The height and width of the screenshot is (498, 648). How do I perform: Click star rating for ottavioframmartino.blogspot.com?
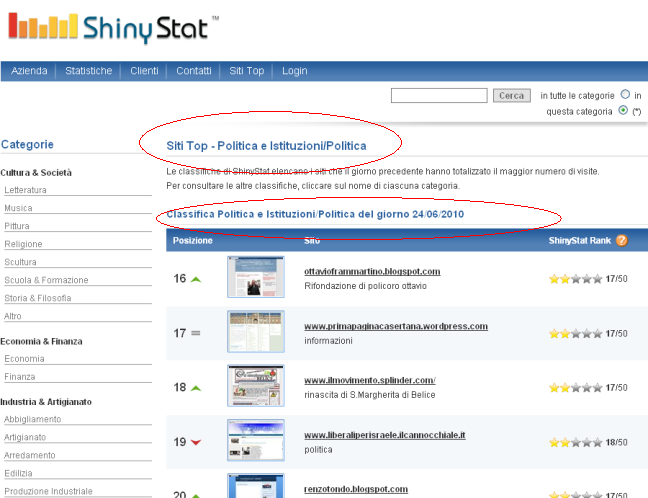click(575, 279)
